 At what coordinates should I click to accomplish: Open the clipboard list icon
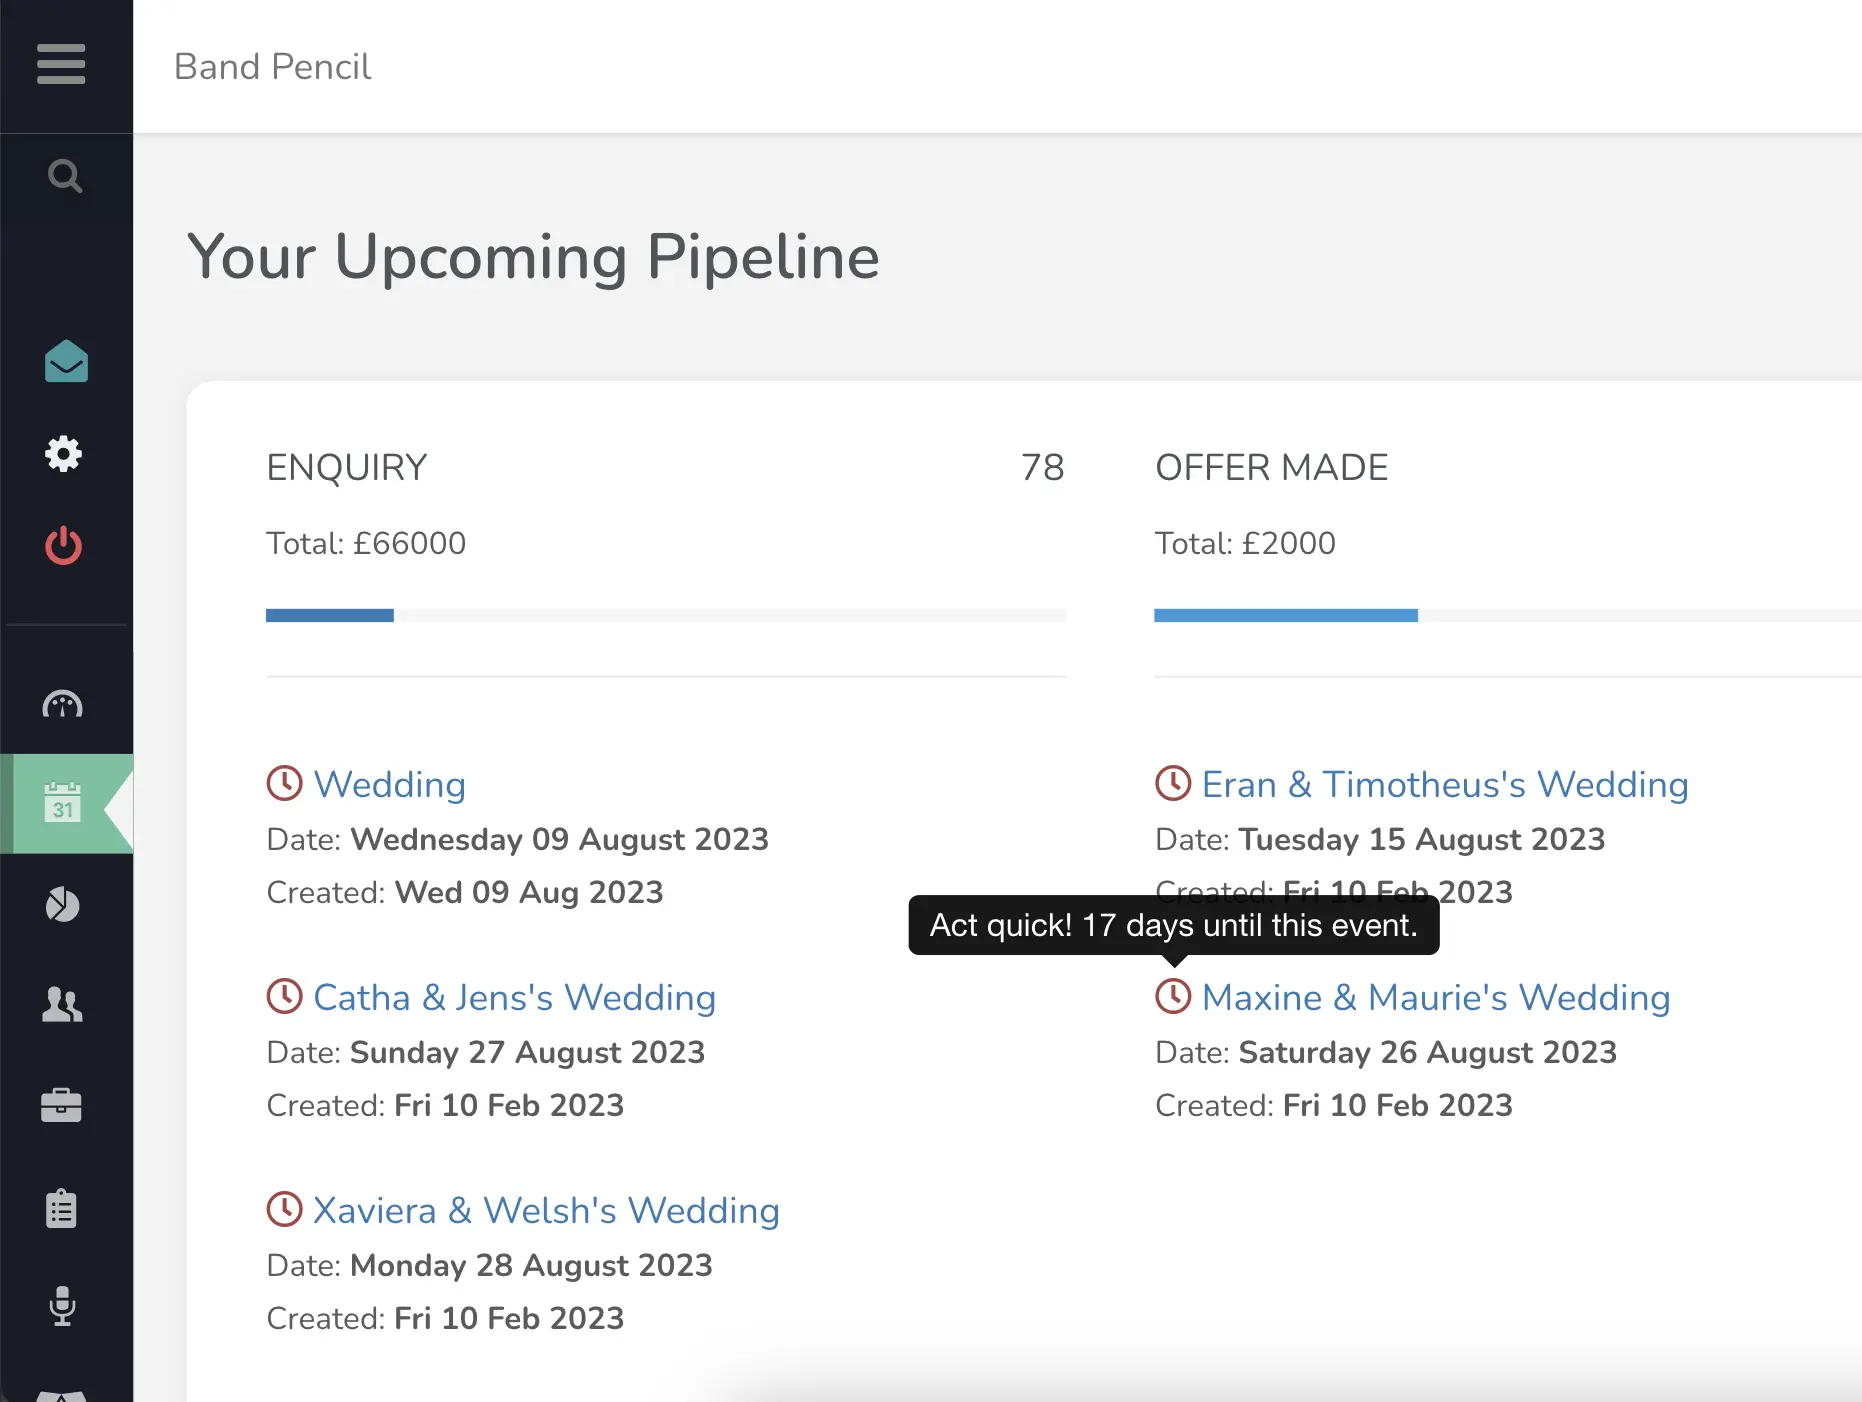pos(61,1208)
